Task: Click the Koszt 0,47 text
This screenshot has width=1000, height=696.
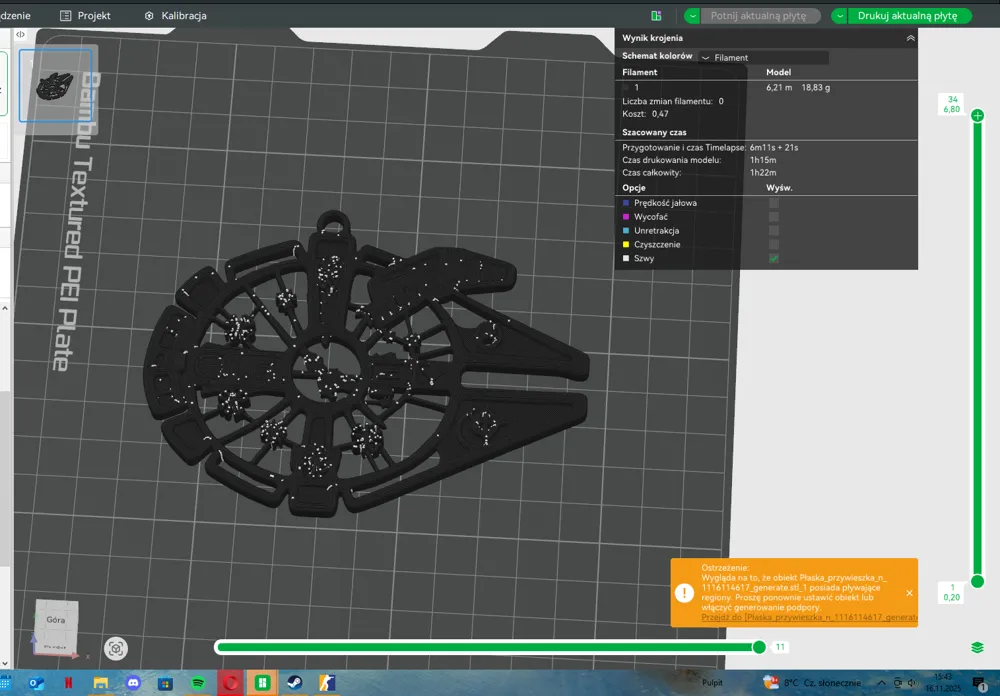Action: click(x=645, y=114)
